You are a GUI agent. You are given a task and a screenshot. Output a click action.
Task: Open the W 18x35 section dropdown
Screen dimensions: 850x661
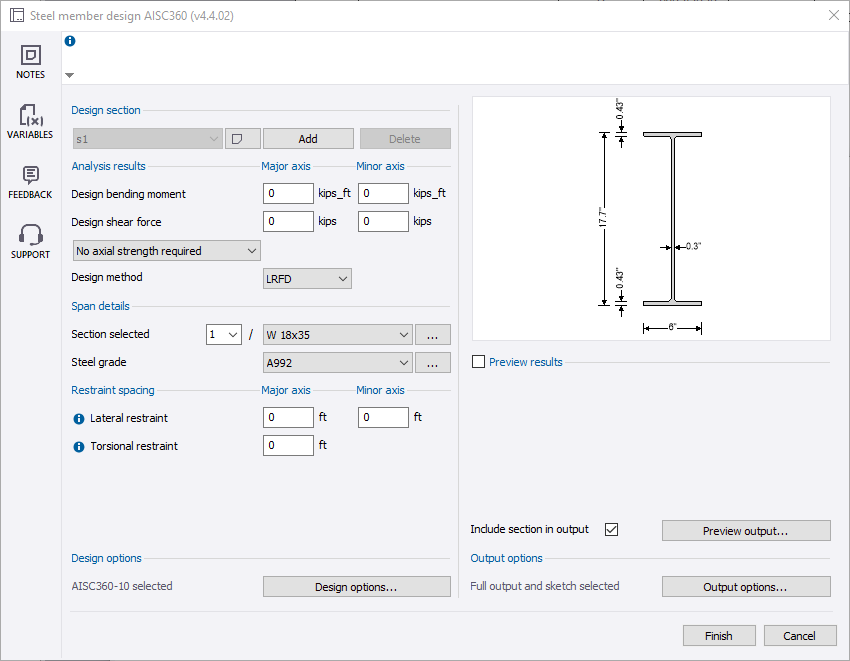tap(337, 334)
